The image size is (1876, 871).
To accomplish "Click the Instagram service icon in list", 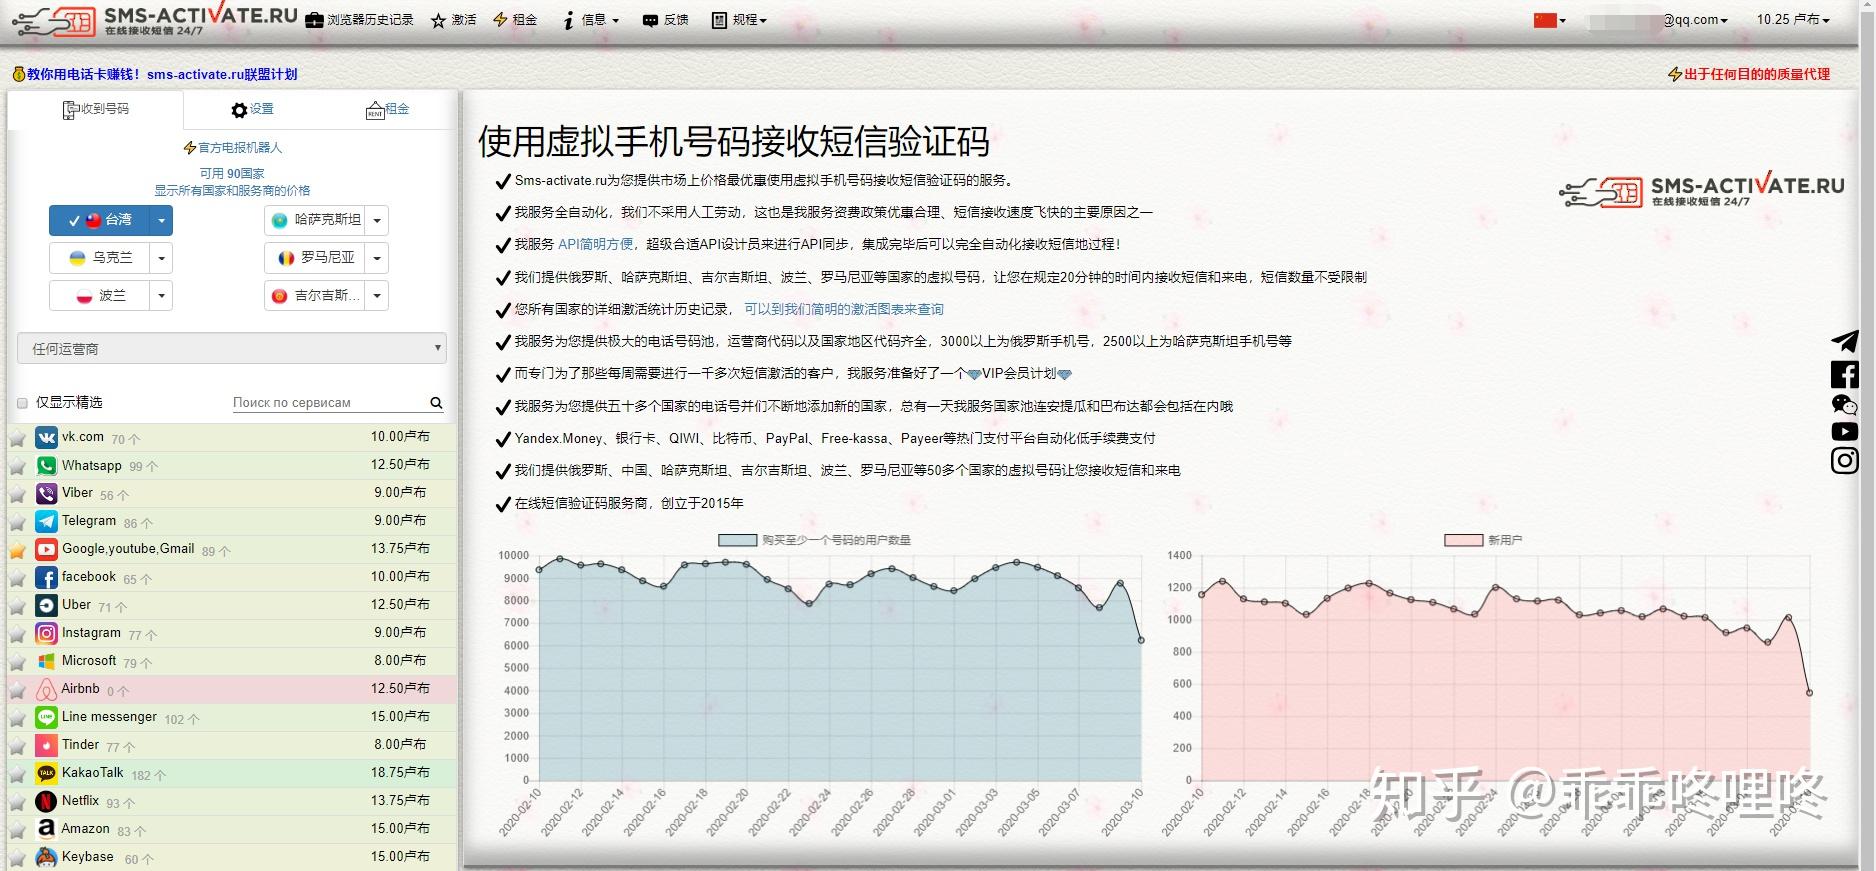I will point(46,634).
